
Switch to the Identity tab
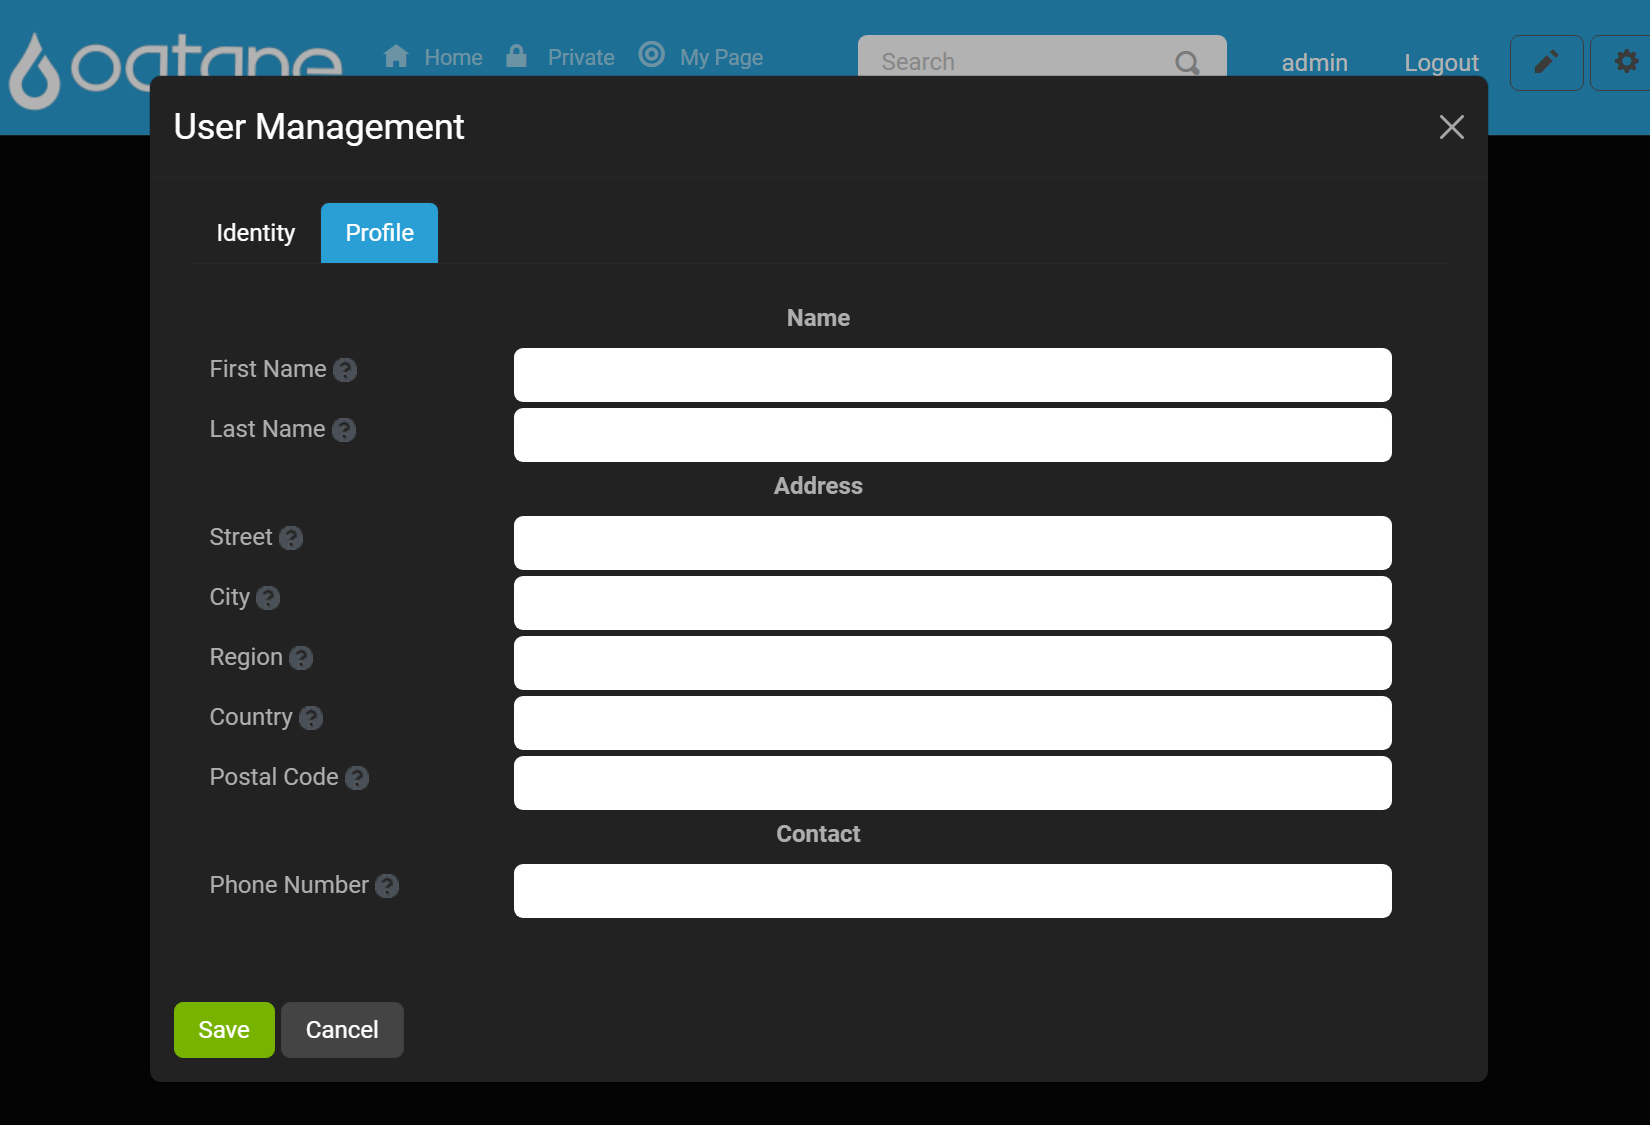256,233
